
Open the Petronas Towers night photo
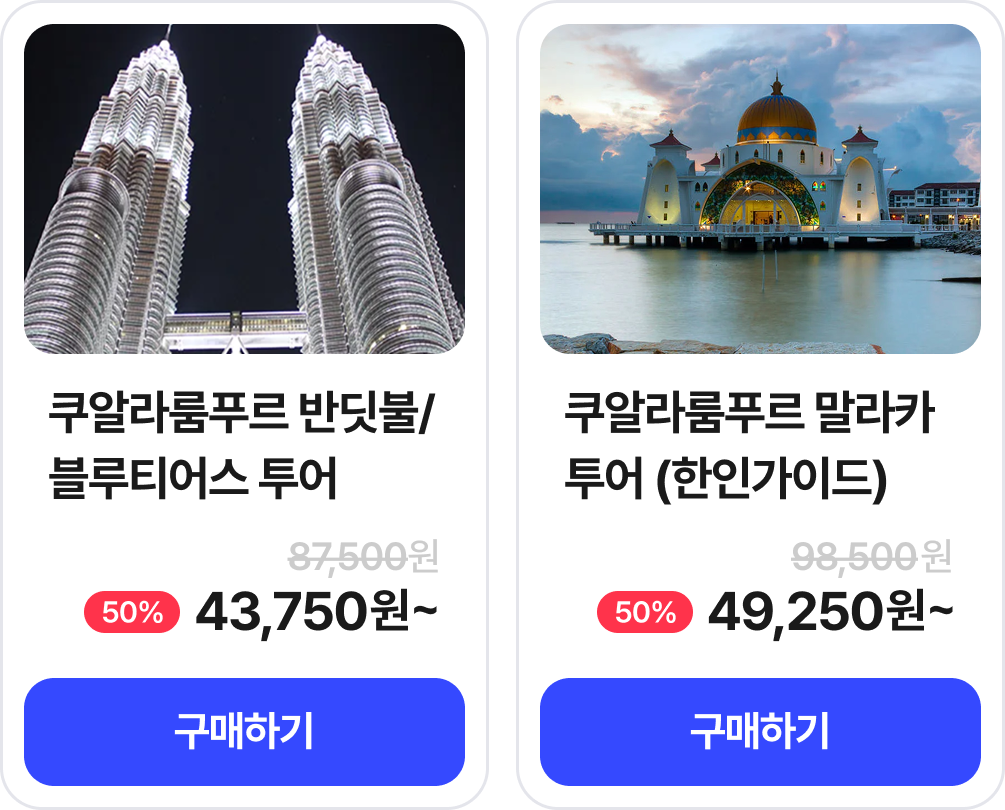tap(244, 189)
